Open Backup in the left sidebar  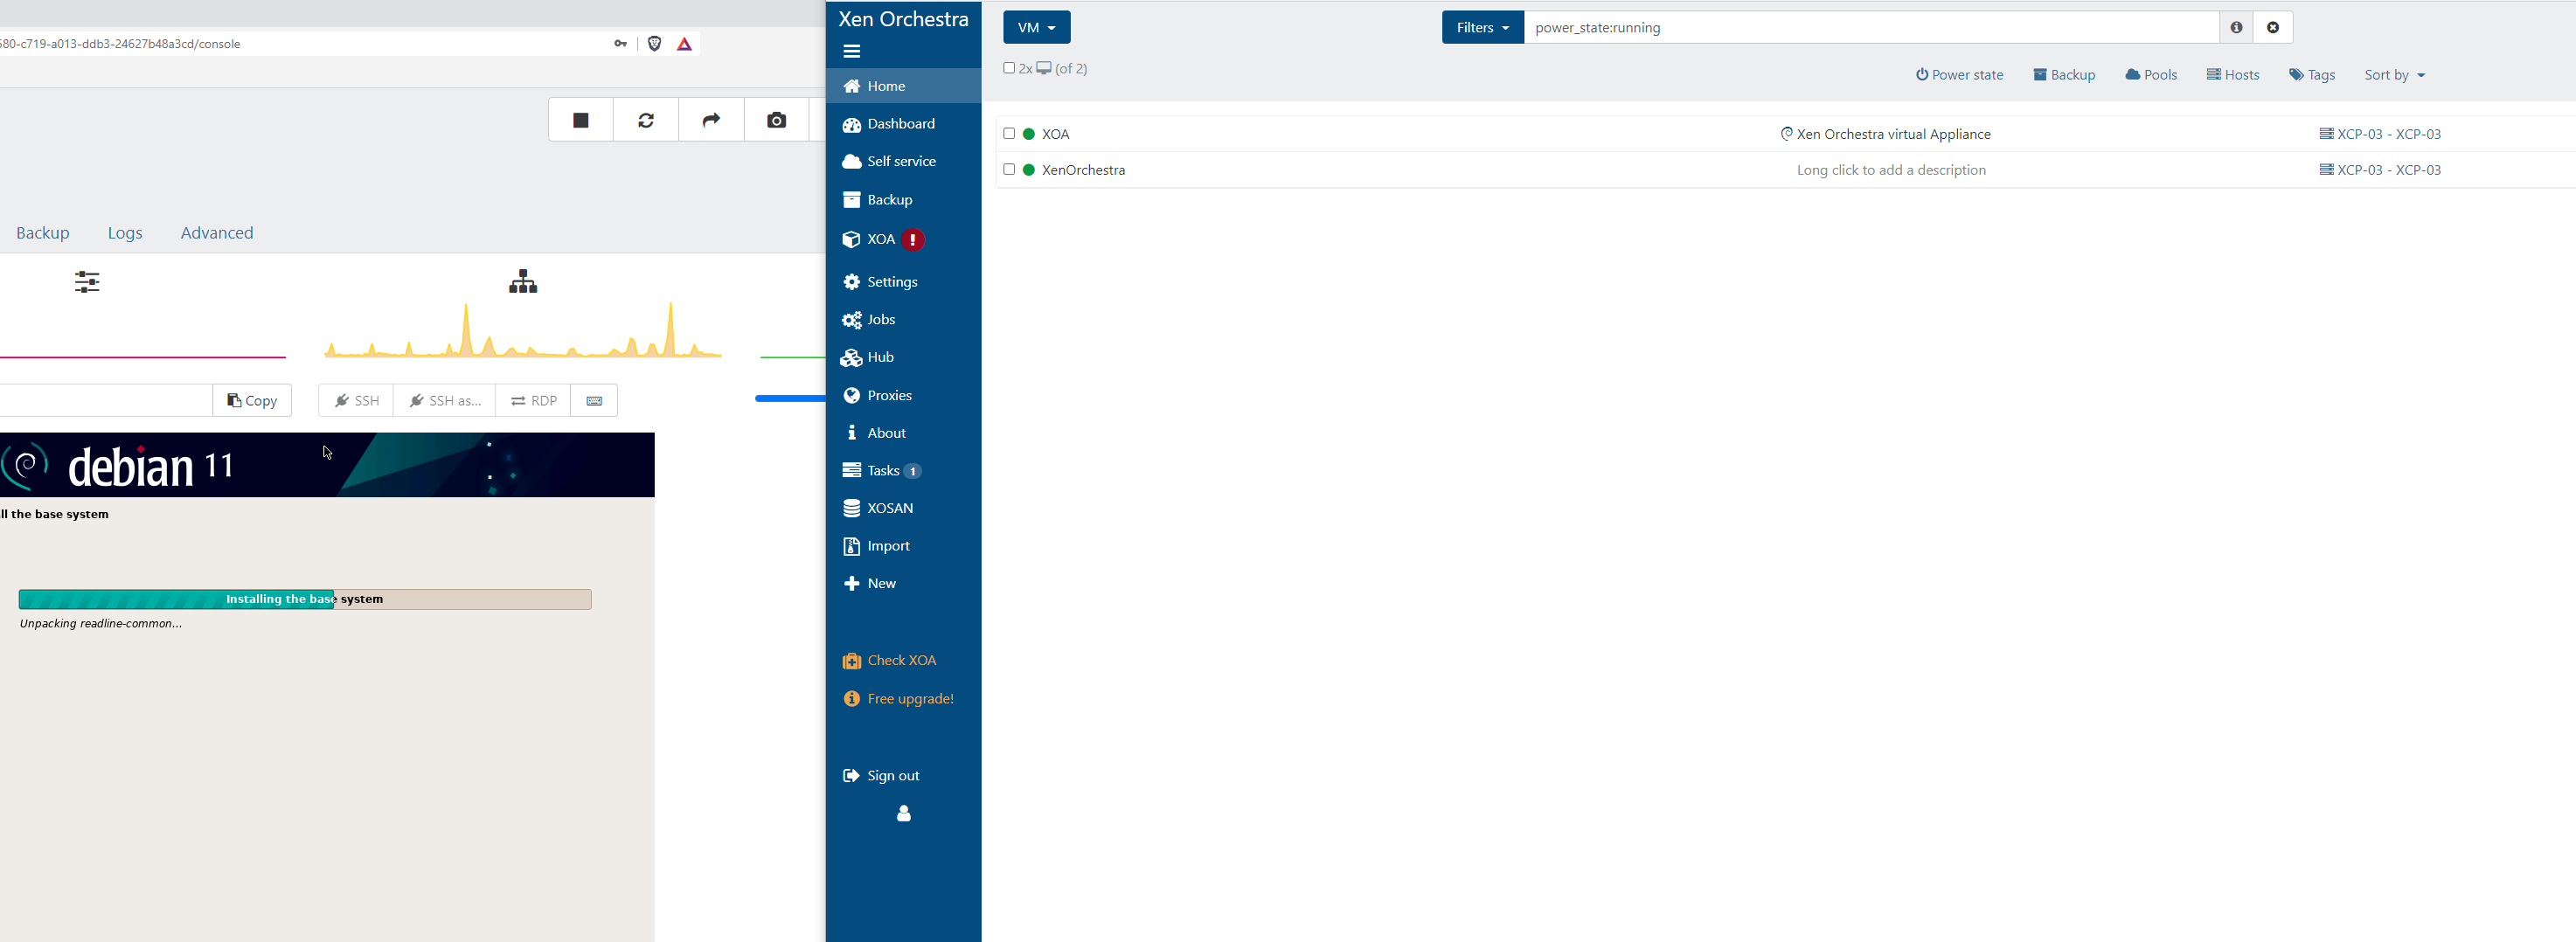point(903,200)
